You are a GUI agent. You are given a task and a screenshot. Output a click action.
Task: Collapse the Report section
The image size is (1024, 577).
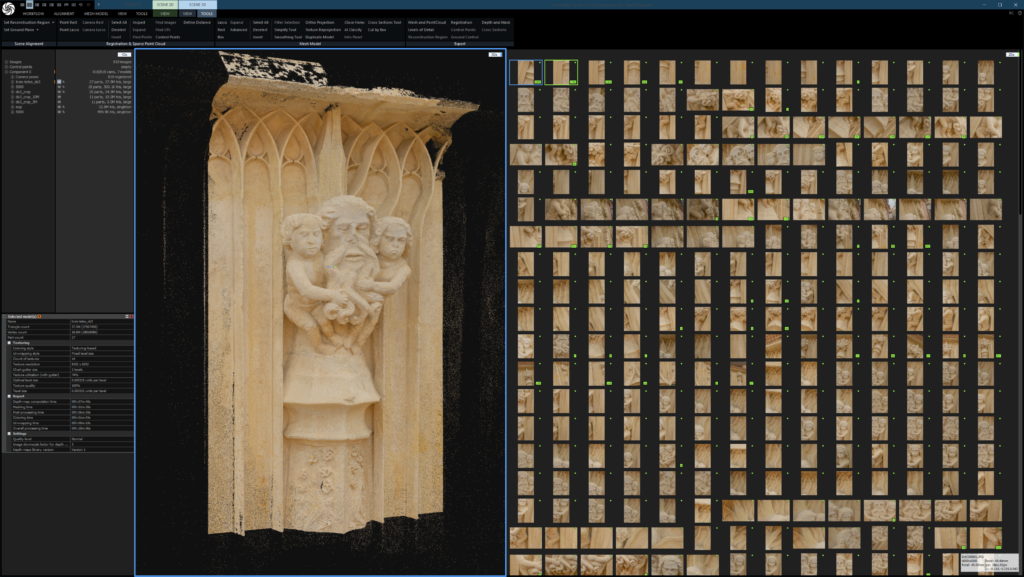(x=9, y=396)
